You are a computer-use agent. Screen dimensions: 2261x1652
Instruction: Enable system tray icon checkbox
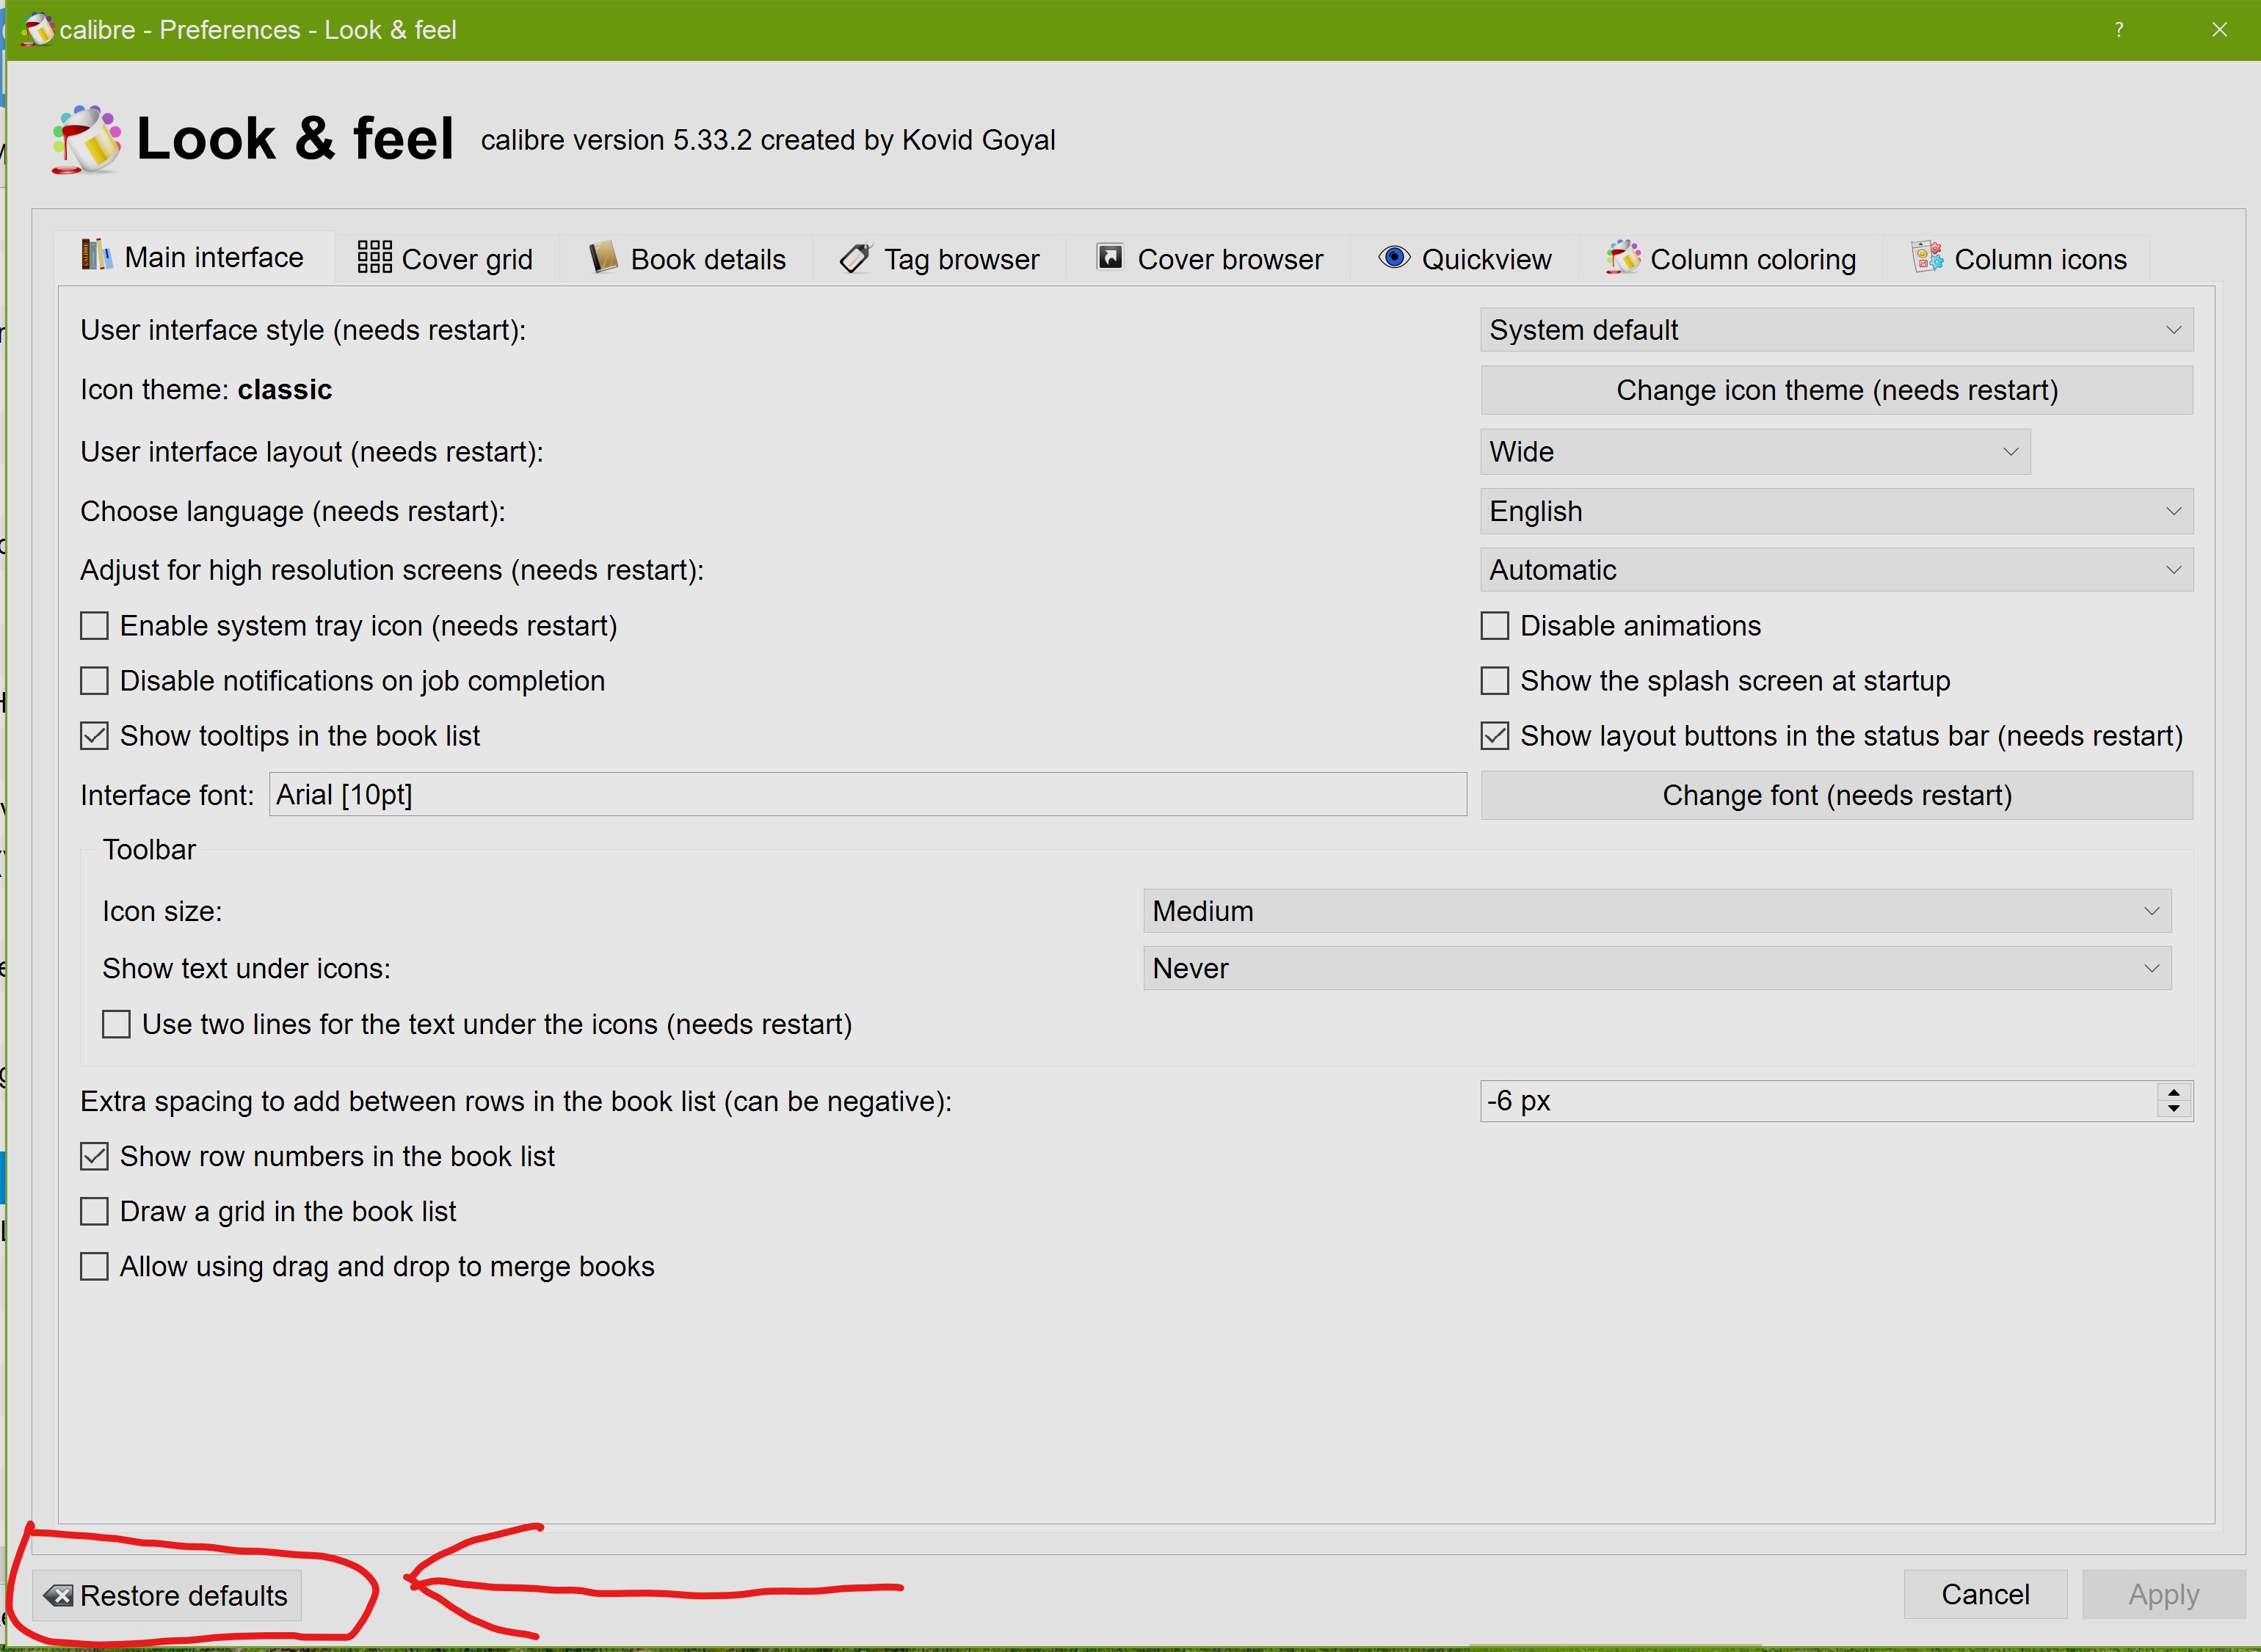point(94,626)
